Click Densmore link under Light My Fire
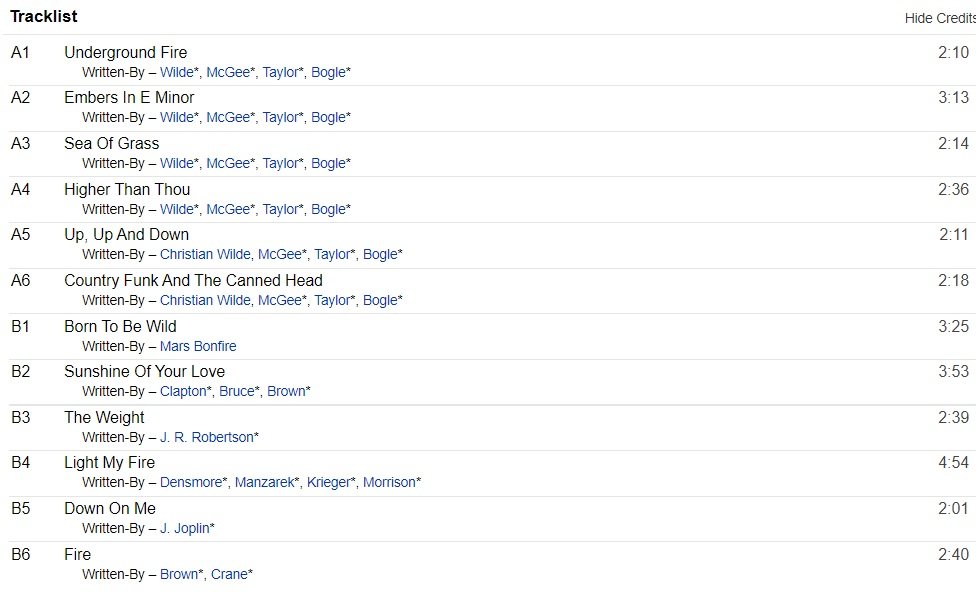The width and height of the screenshot is (976, 593). [x=191, y=482]
